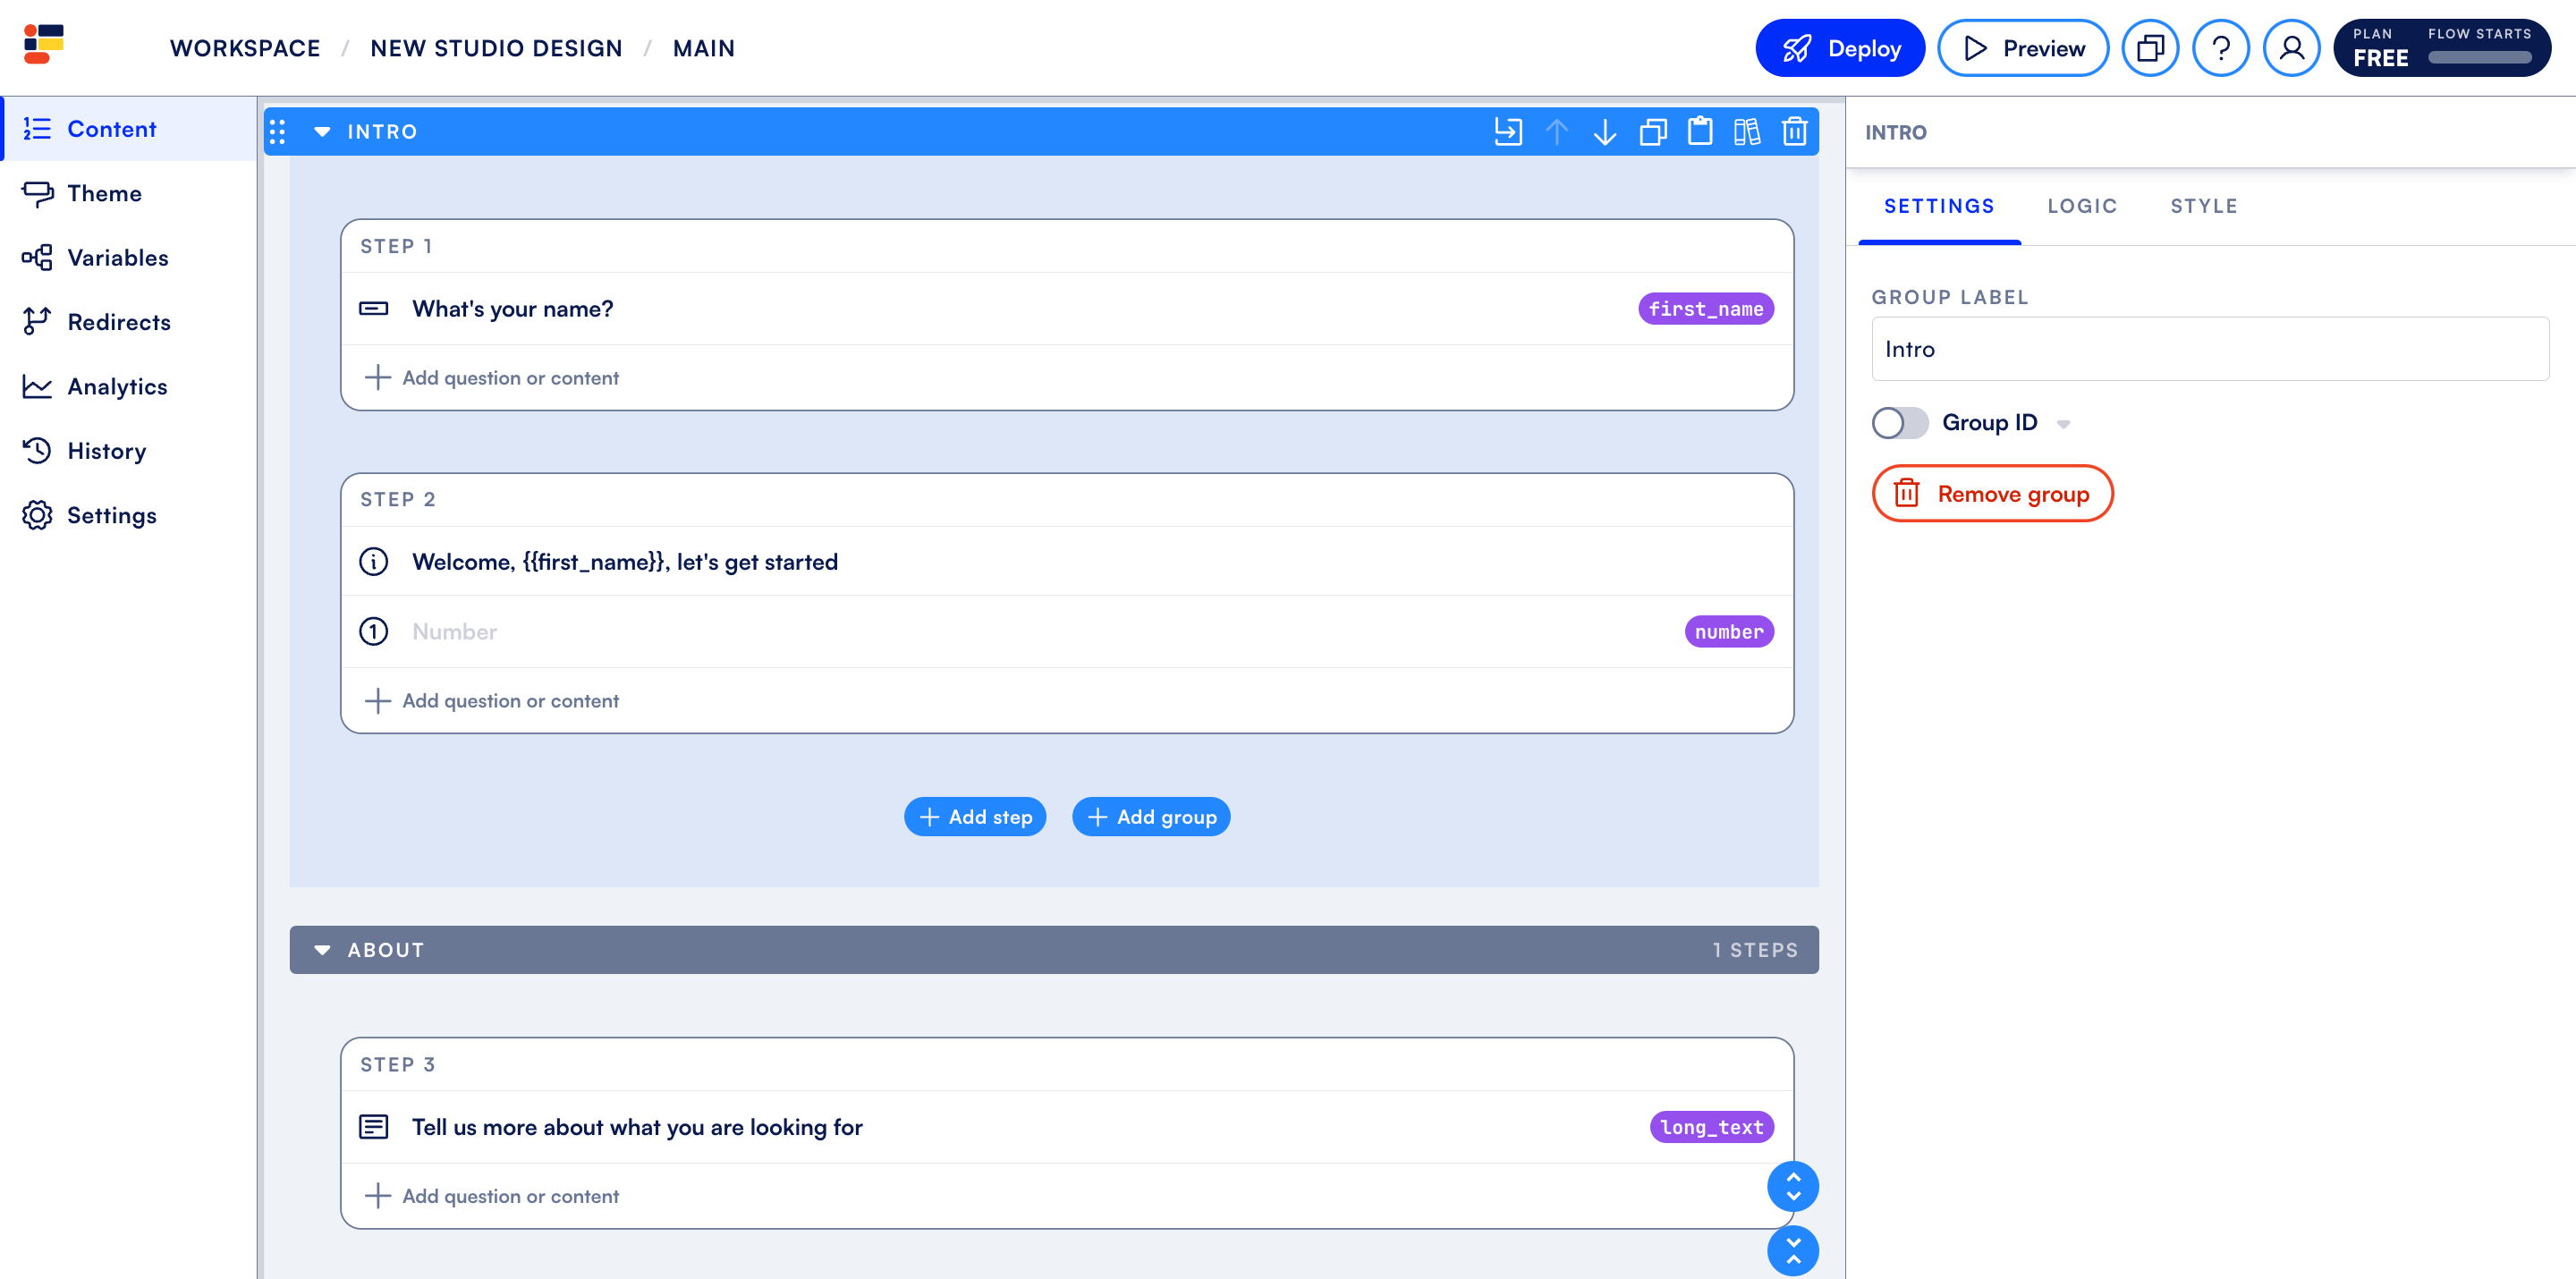Screen dimensions: 2576x1279
Task: Click the first_name variable tag
Action: tap(1706, 309)
